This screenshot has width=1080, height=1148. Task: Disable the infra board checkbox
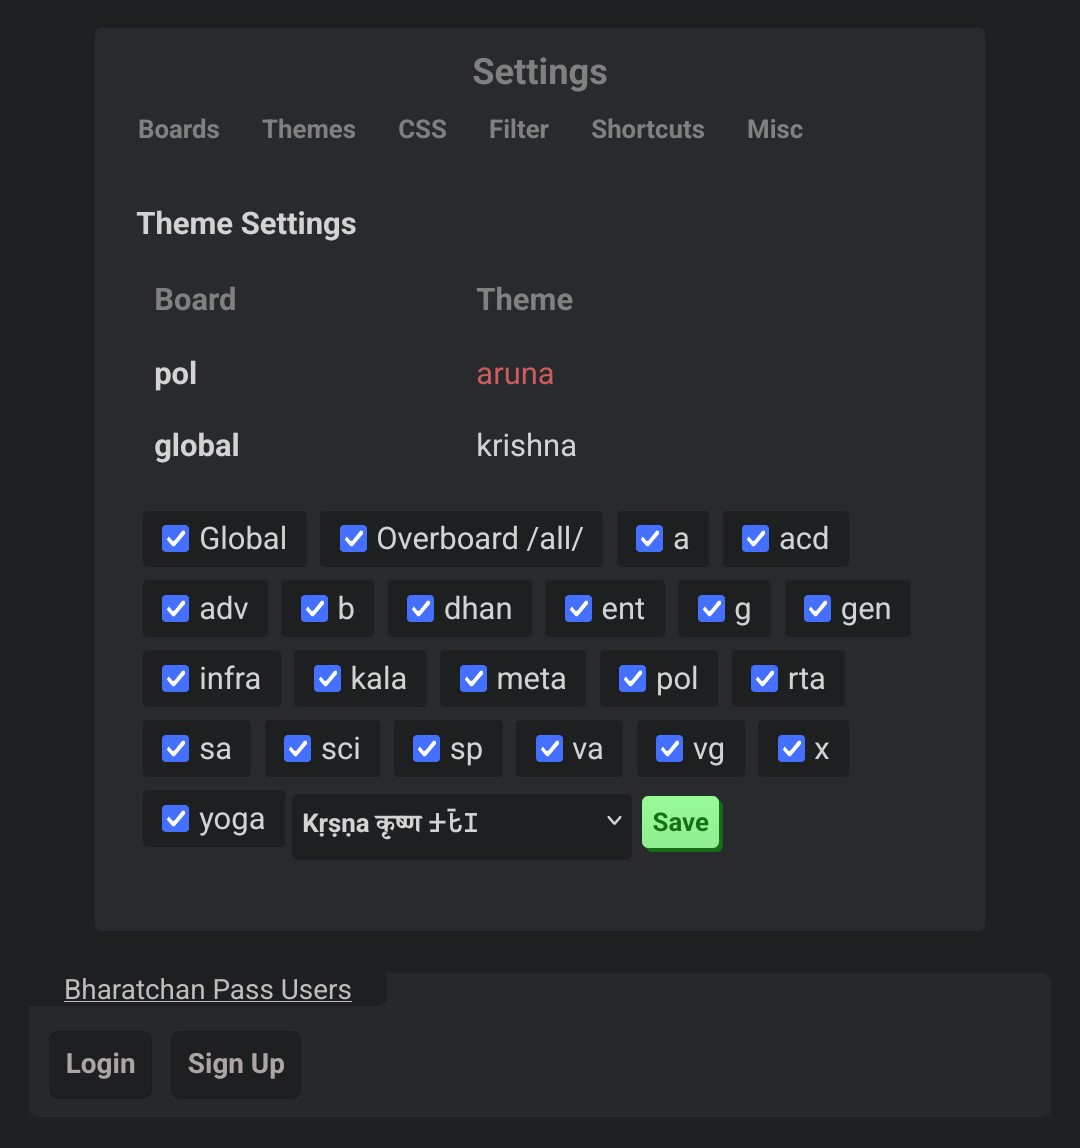(x=176, y=679)
